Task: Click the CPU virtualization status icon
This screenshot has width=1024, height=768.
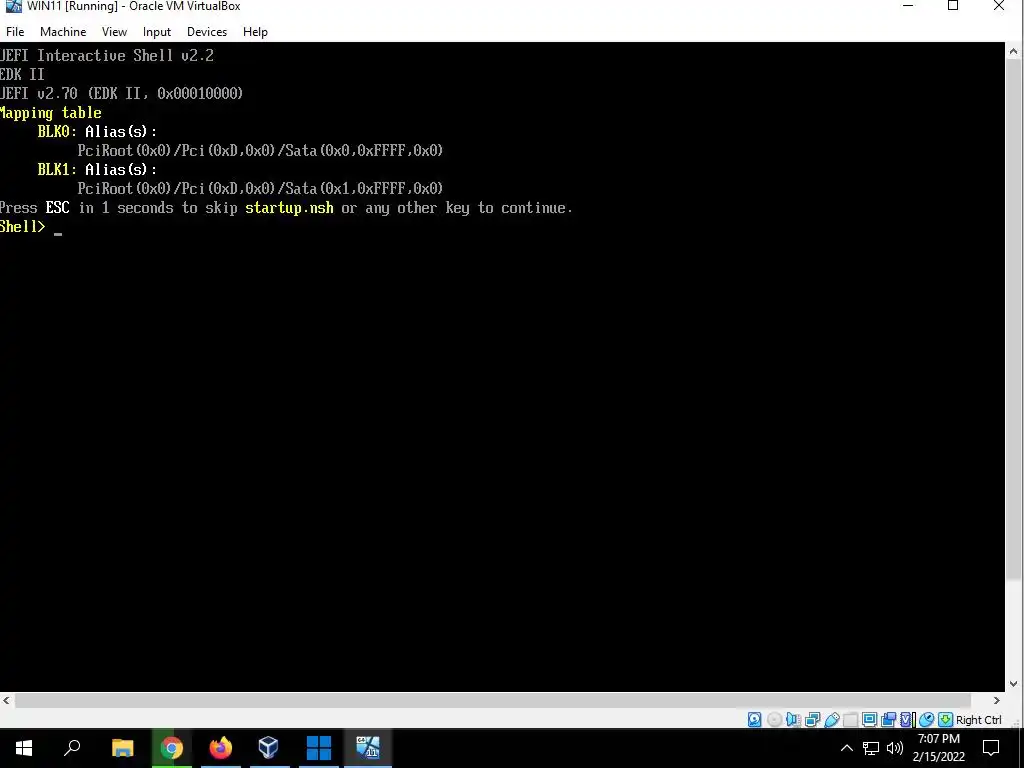Action: point(907,720)
